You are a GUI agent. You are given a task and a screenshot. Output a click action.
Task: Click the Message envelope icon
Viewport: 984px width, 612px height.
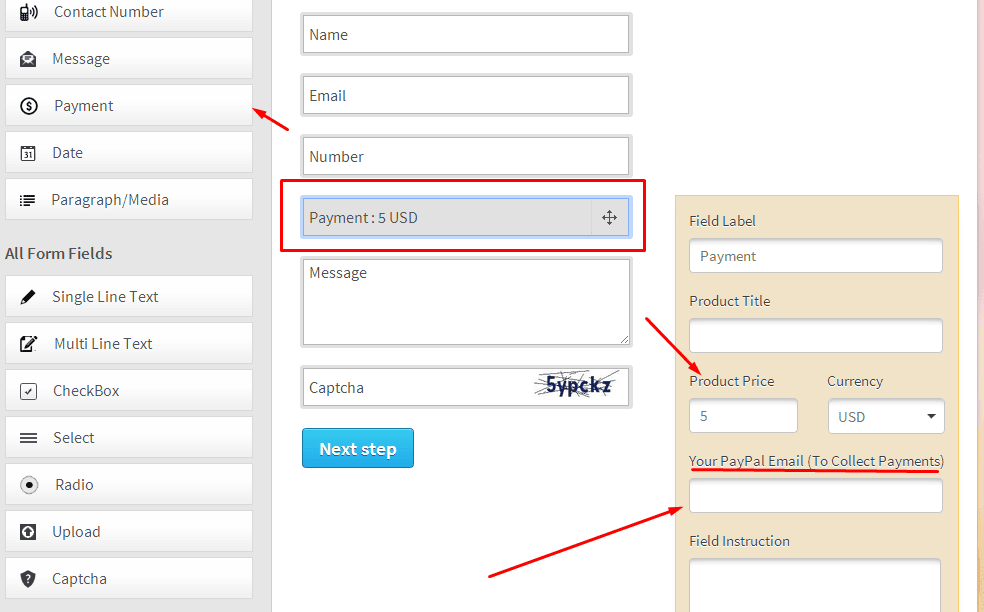[28, 59]
